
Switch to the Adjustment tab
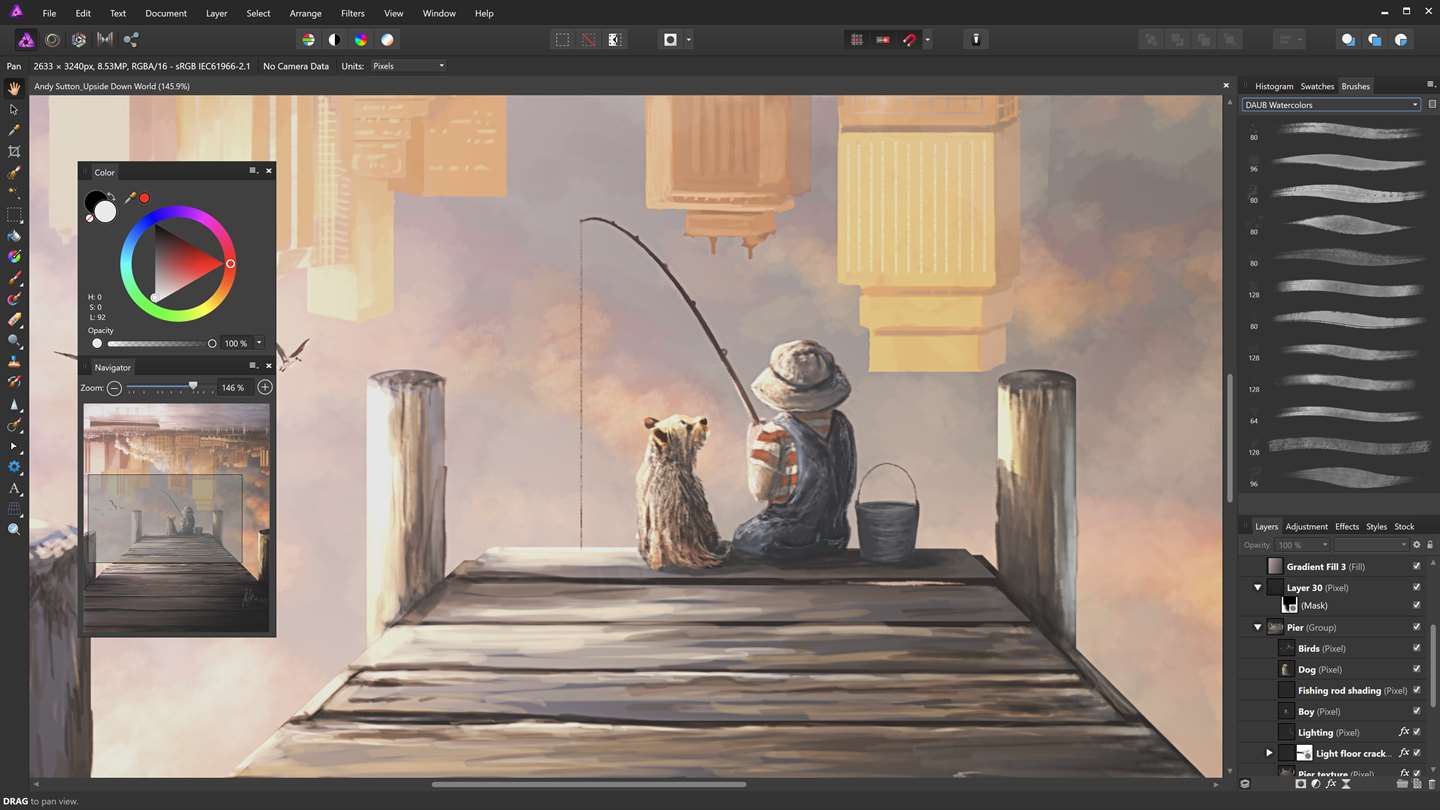[x=1306, y=526]
